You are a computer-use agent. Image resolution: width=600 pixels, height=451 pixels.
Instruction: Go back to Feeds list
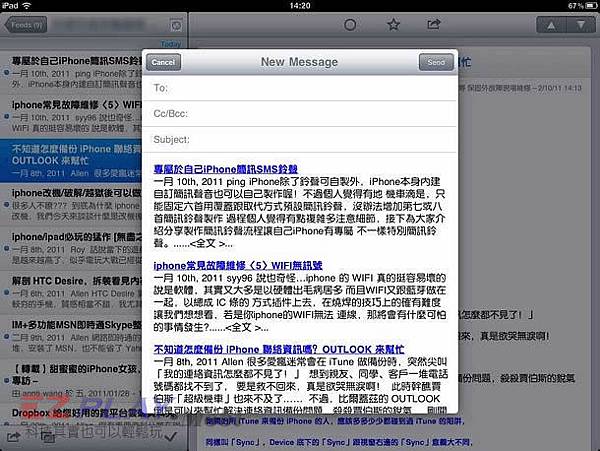26,25
